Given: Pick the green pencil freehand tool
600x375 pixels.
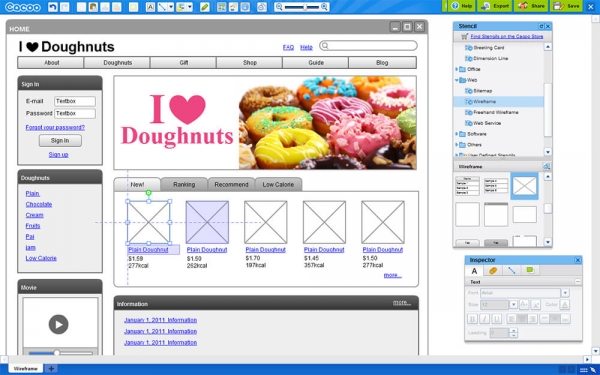Looking at the screenshot, I should click(205, 7).
